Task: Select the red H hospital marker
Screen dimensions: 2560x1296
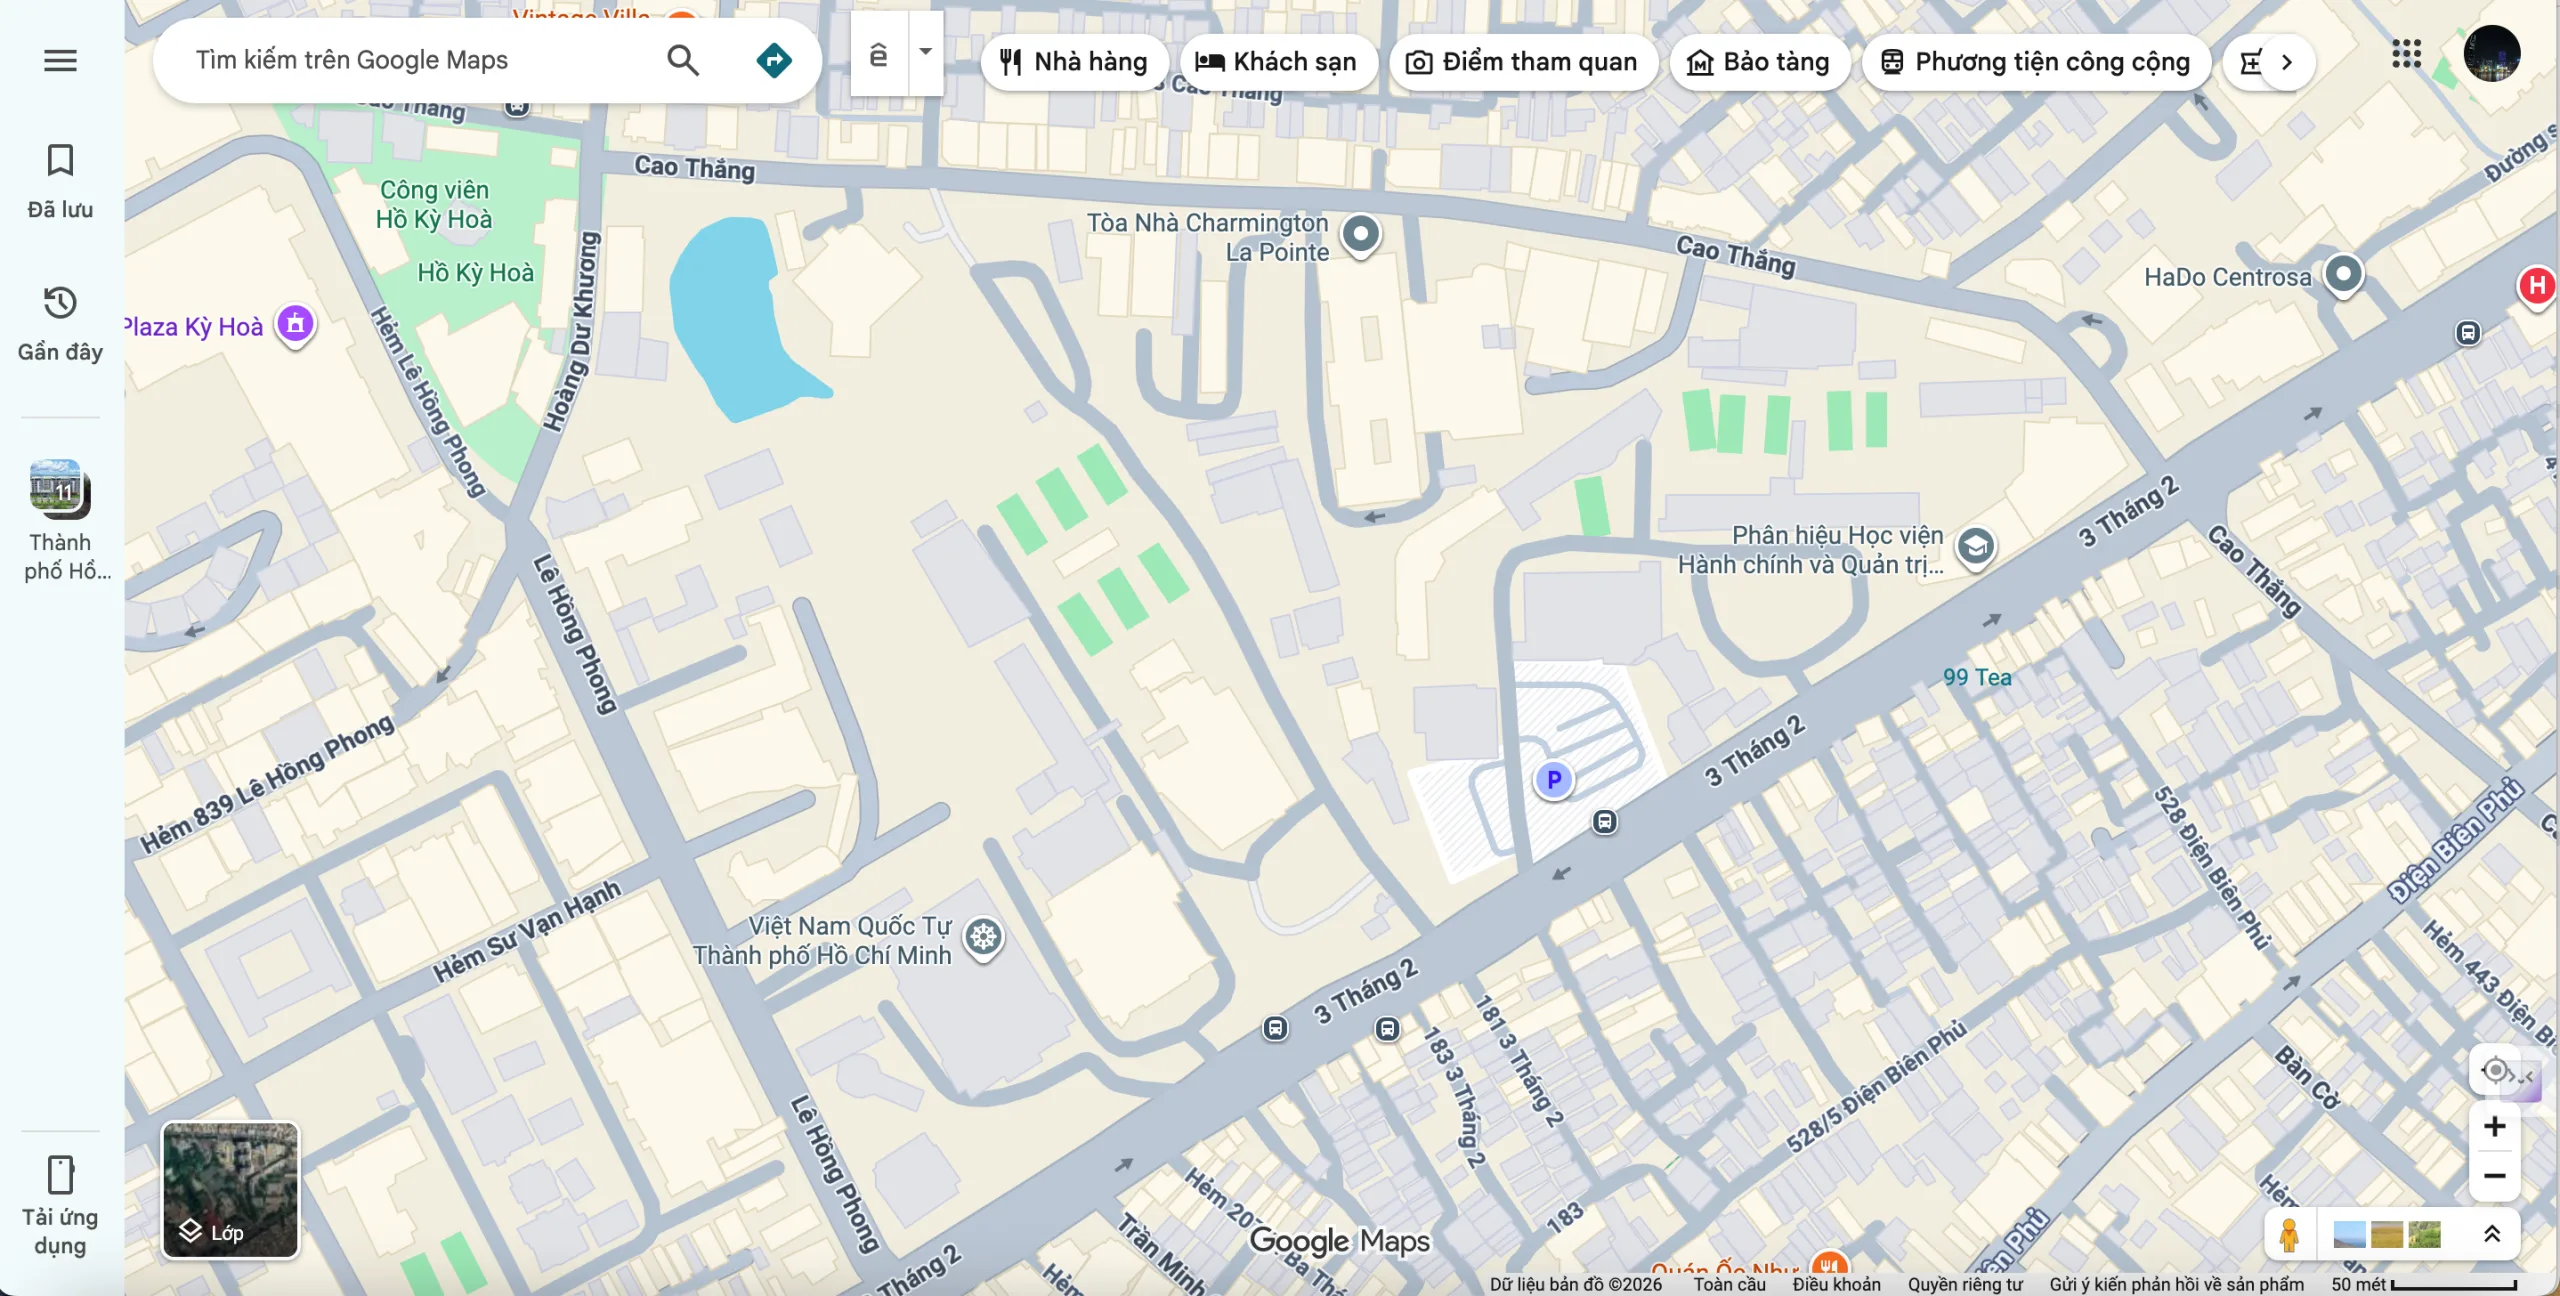Action: [x=2536, y=287]
